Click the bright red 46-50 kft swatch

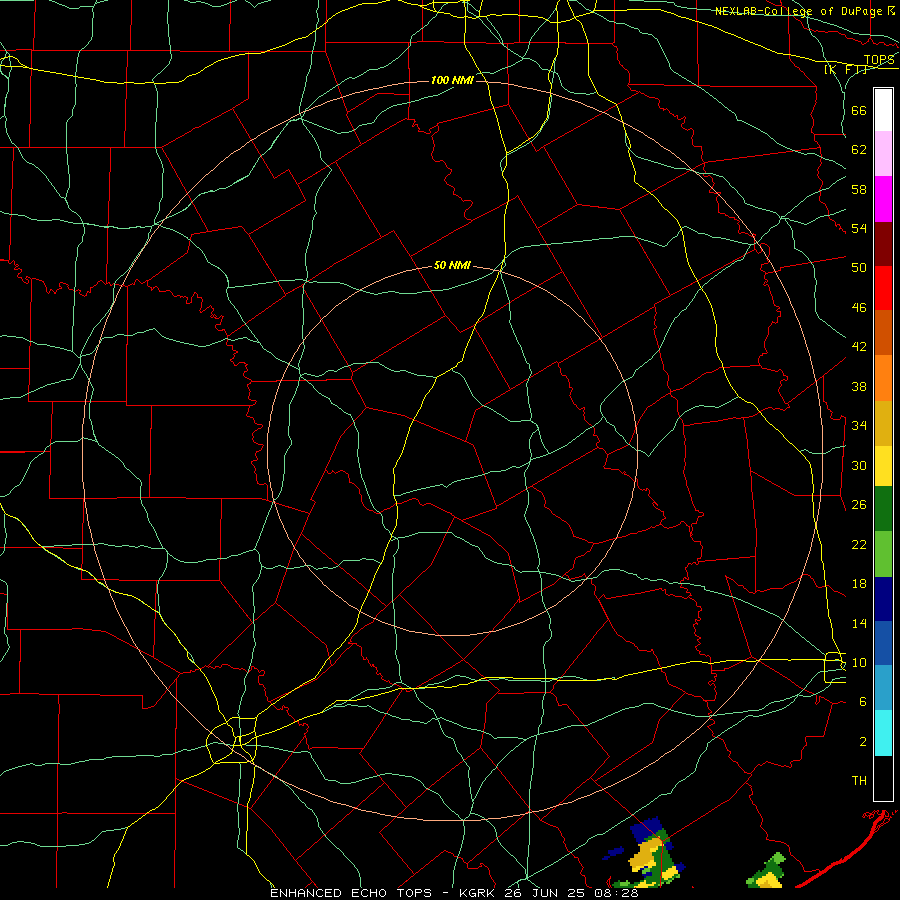(x=883, y=288)
